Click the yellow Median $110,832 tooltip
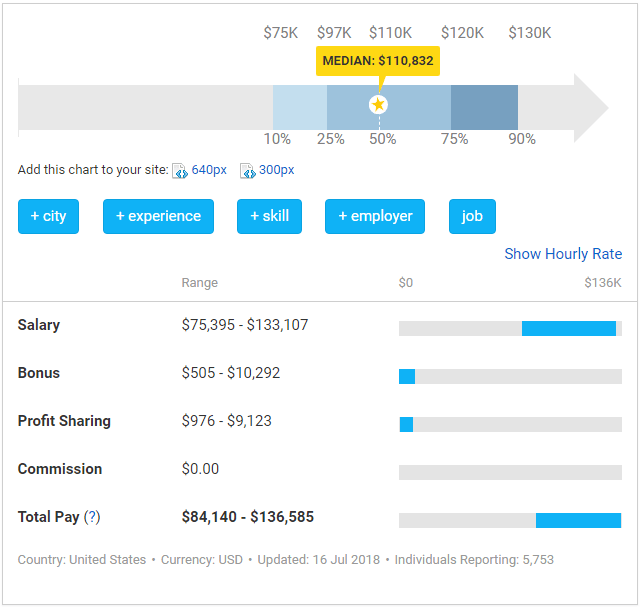The width and height of the screenshot is (641, 607). coord(378,61)
